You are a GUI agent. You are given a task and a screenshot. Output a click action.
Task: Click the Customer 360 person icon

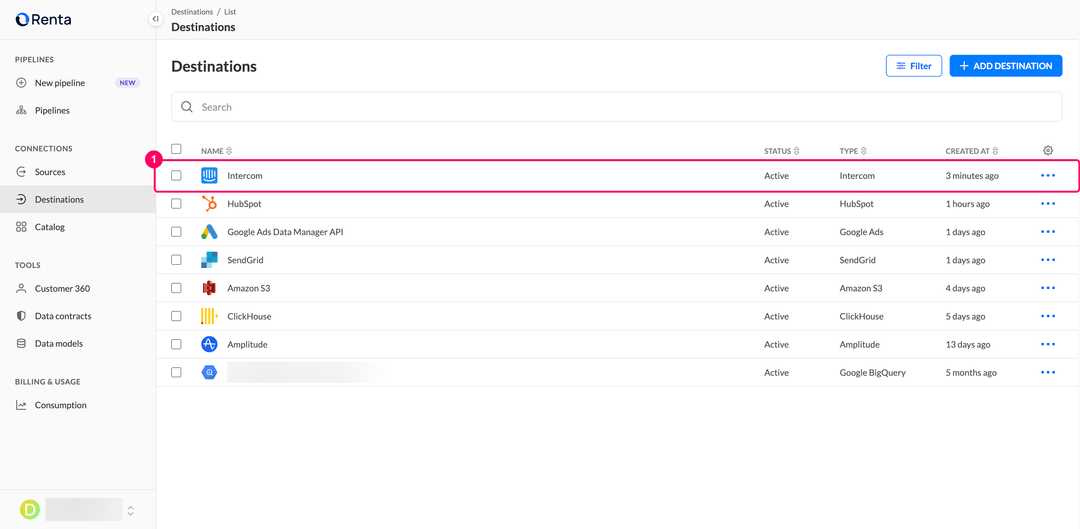pyautogui.click(x=21, y=289)
